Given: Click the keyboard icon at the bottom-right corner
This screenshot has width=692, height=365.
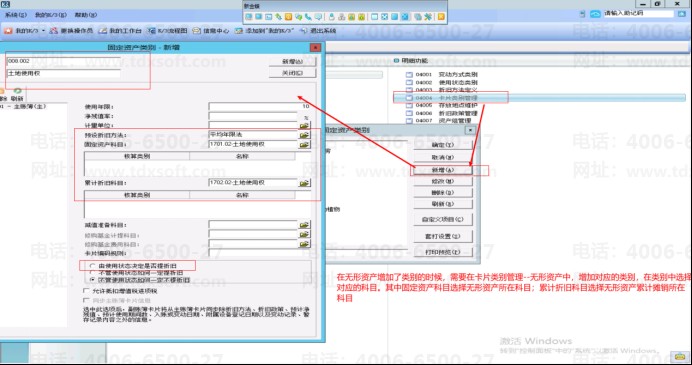Looking at the screenshot, I should click(679, 356).
